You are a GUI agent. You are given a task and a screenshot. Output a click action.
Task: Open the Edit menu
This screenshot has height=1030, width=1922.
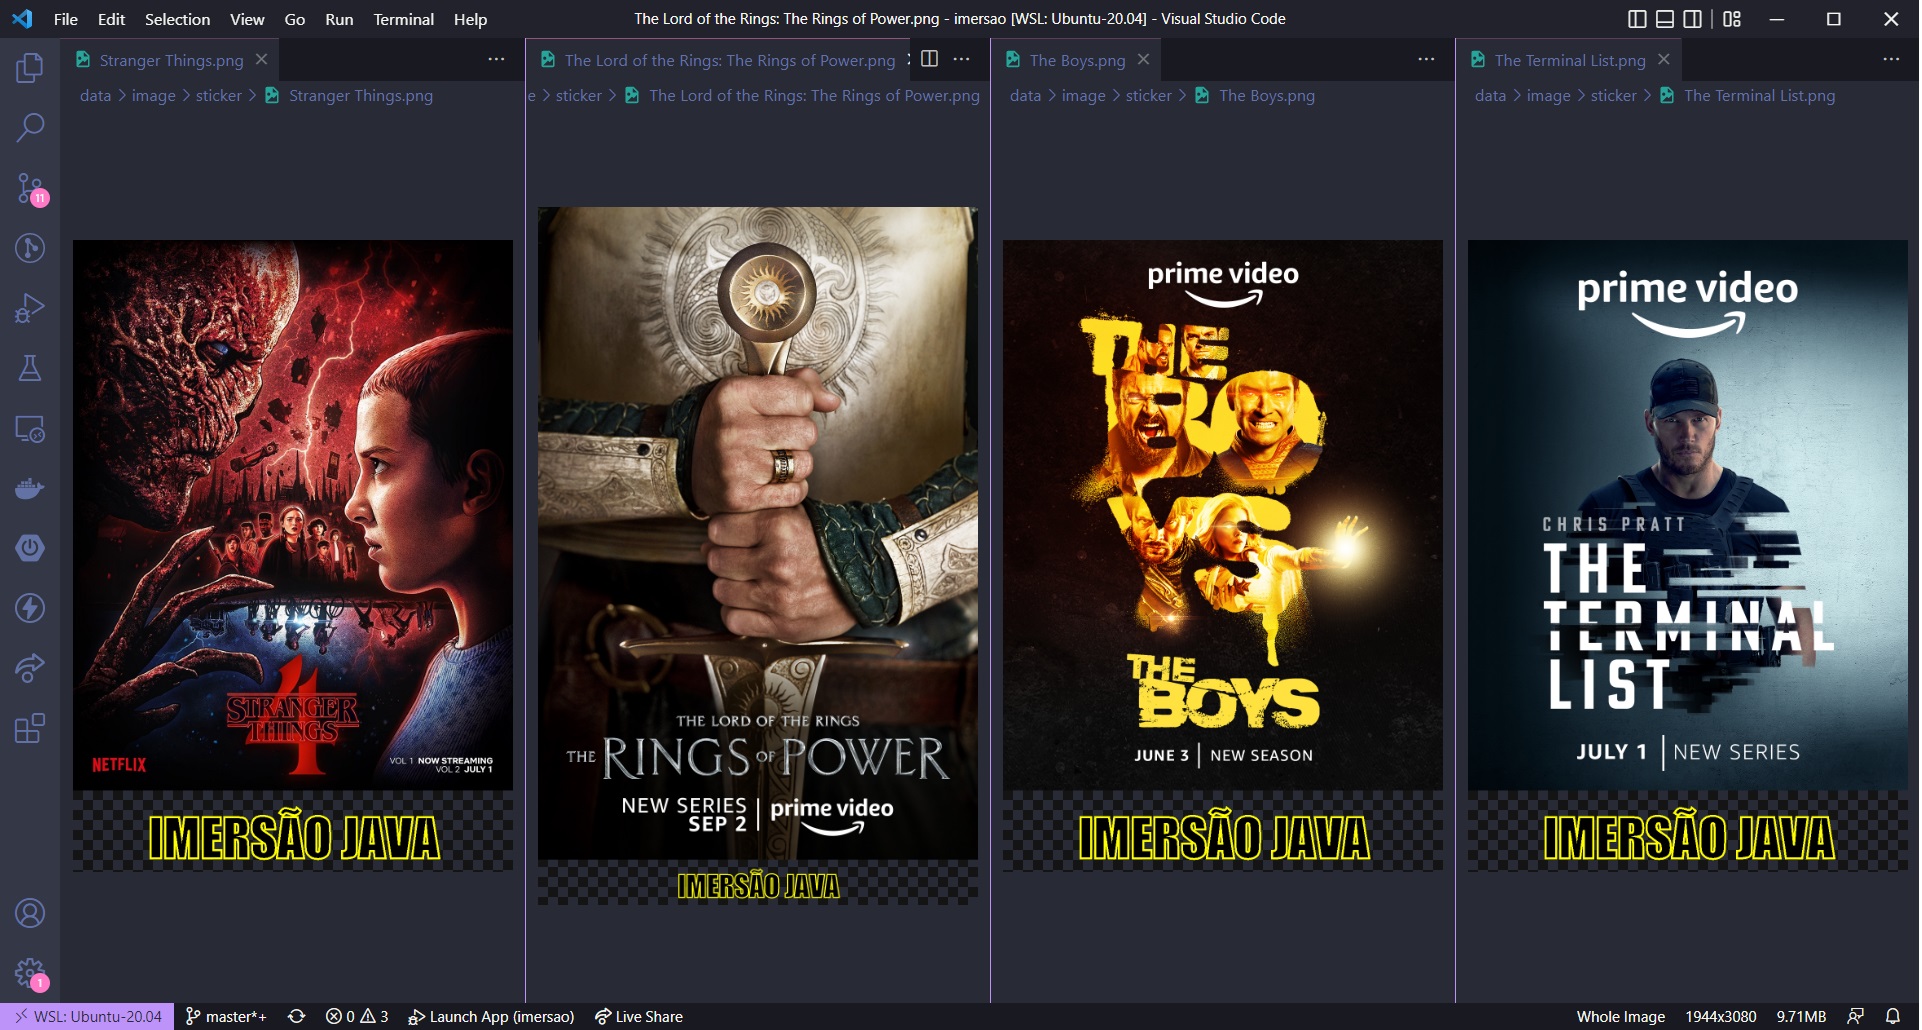pyautogui.click(x=111, y=19)
